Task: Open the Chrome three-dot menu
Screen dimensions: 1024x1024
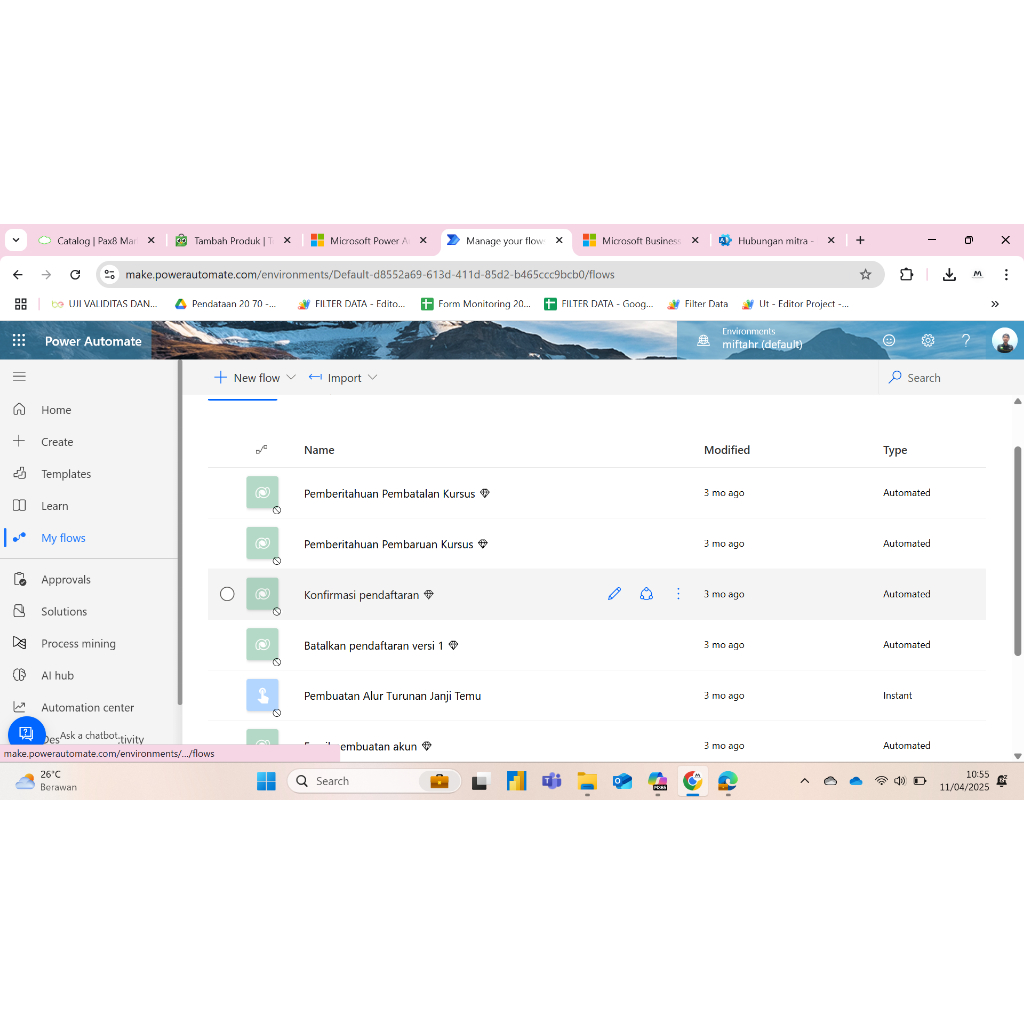Action: 1006,274
